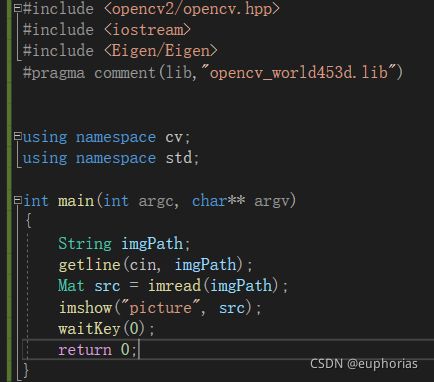
Task: Collapse the main function fold marker
Action: coord(18,200)
